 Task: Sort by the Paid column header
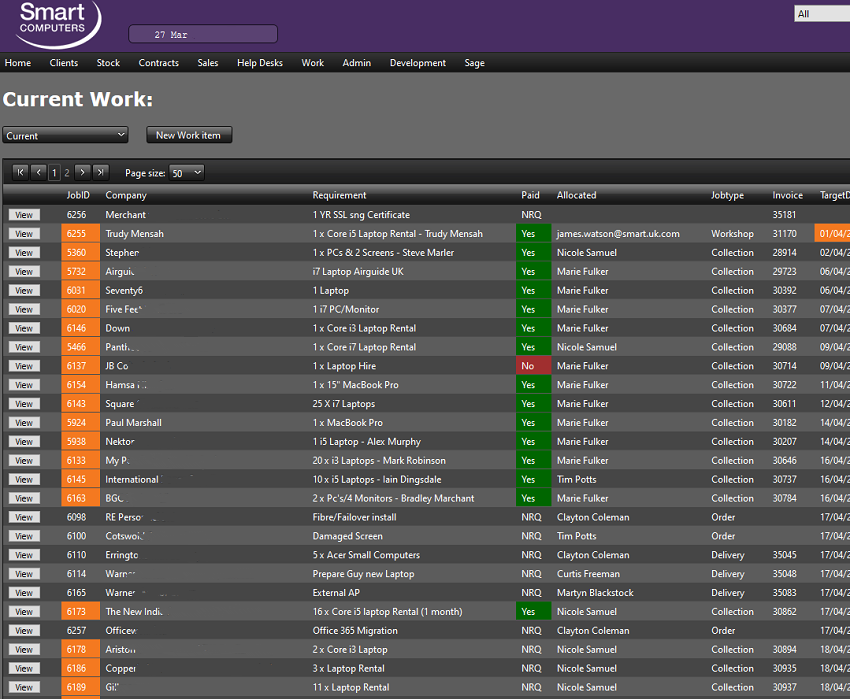click(530, 195)
